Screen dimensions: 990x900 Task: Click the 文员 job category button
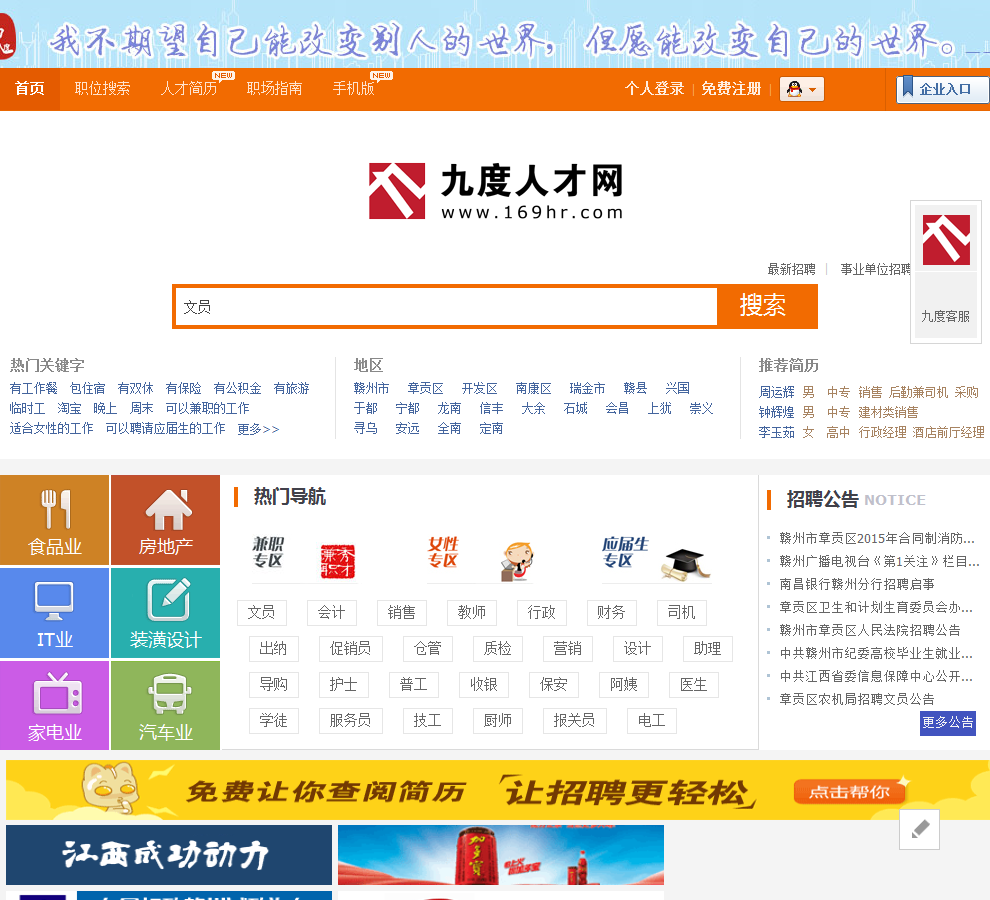point(261,613)
